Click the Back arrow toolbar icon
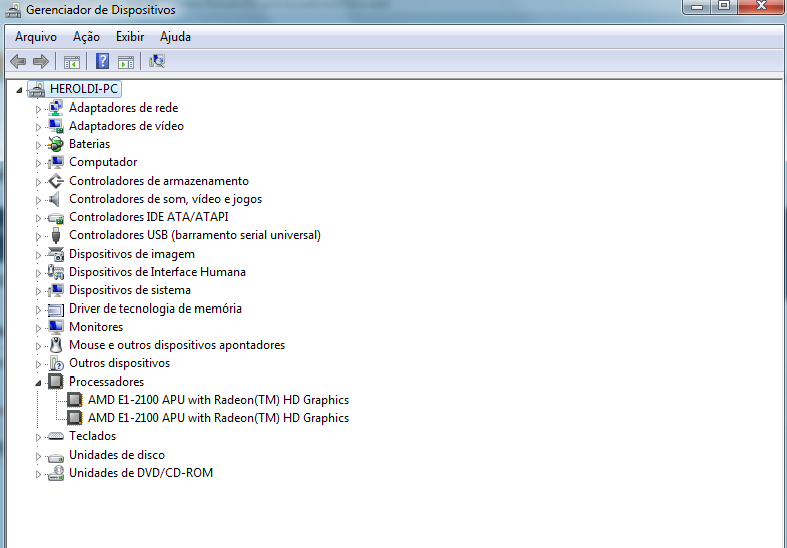The height and width of the screenshot is (548, 787). 18,62
